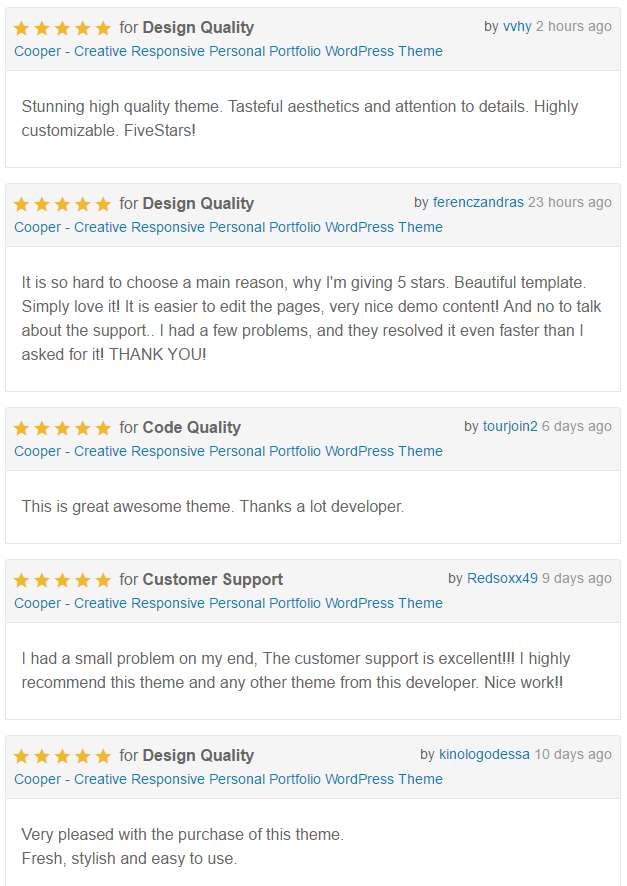
Task: Follow the Cooper theme link under Customer Support
Action: (228, 603)
